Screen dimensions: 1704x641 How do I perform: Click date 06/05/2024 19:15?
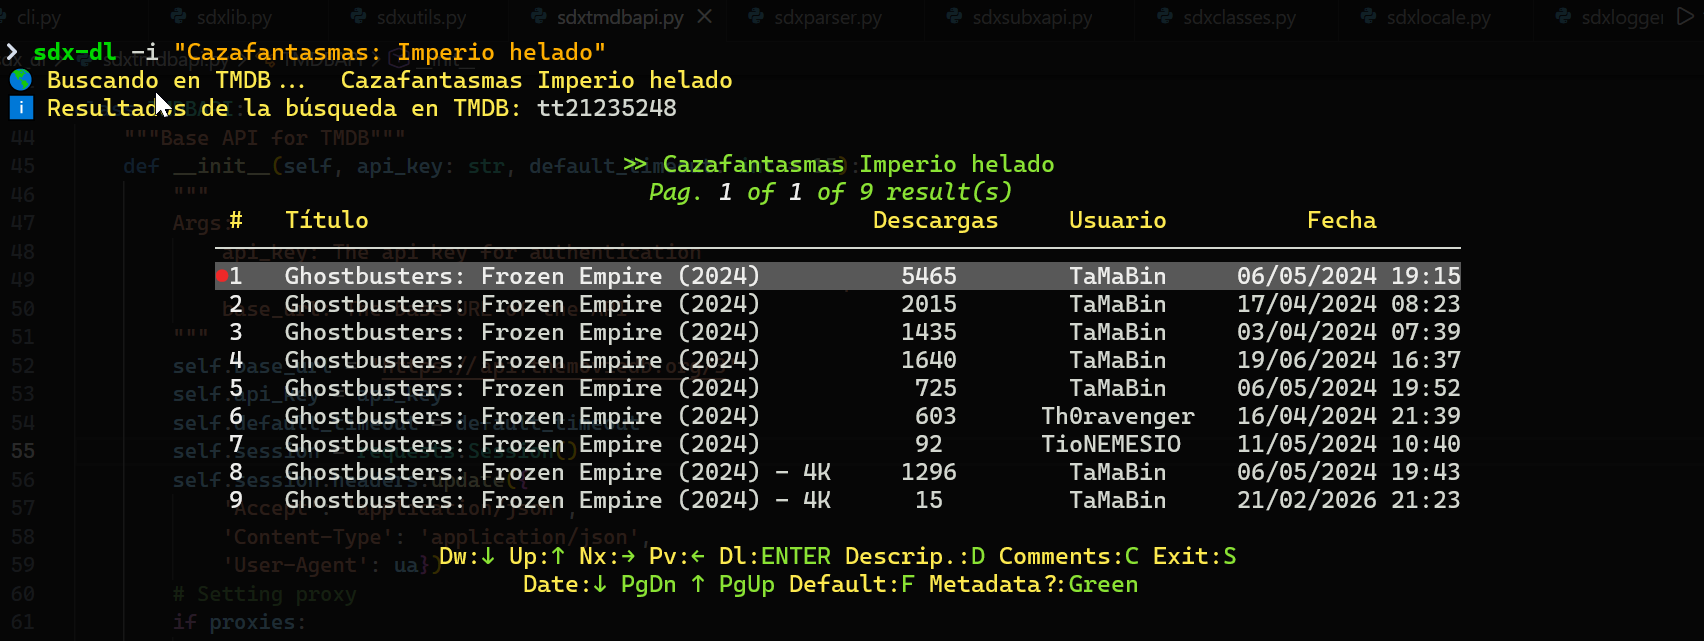point(1348,276)
